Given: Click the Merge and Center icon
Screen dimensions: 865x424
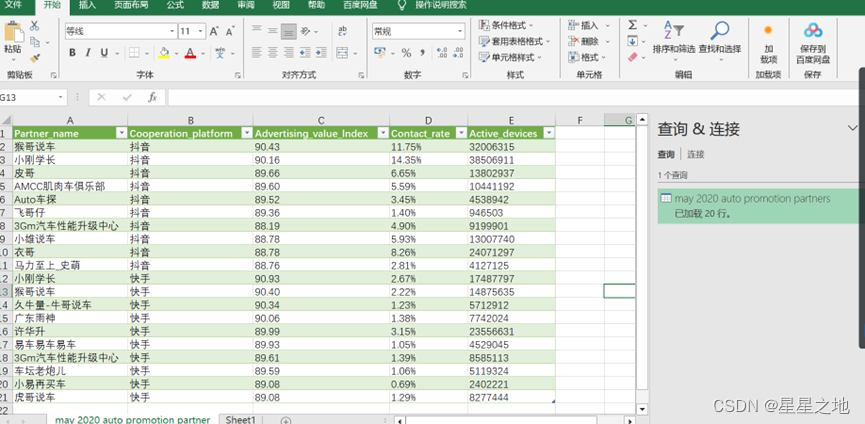Looking at the screenshot, I should coord(343,53).
